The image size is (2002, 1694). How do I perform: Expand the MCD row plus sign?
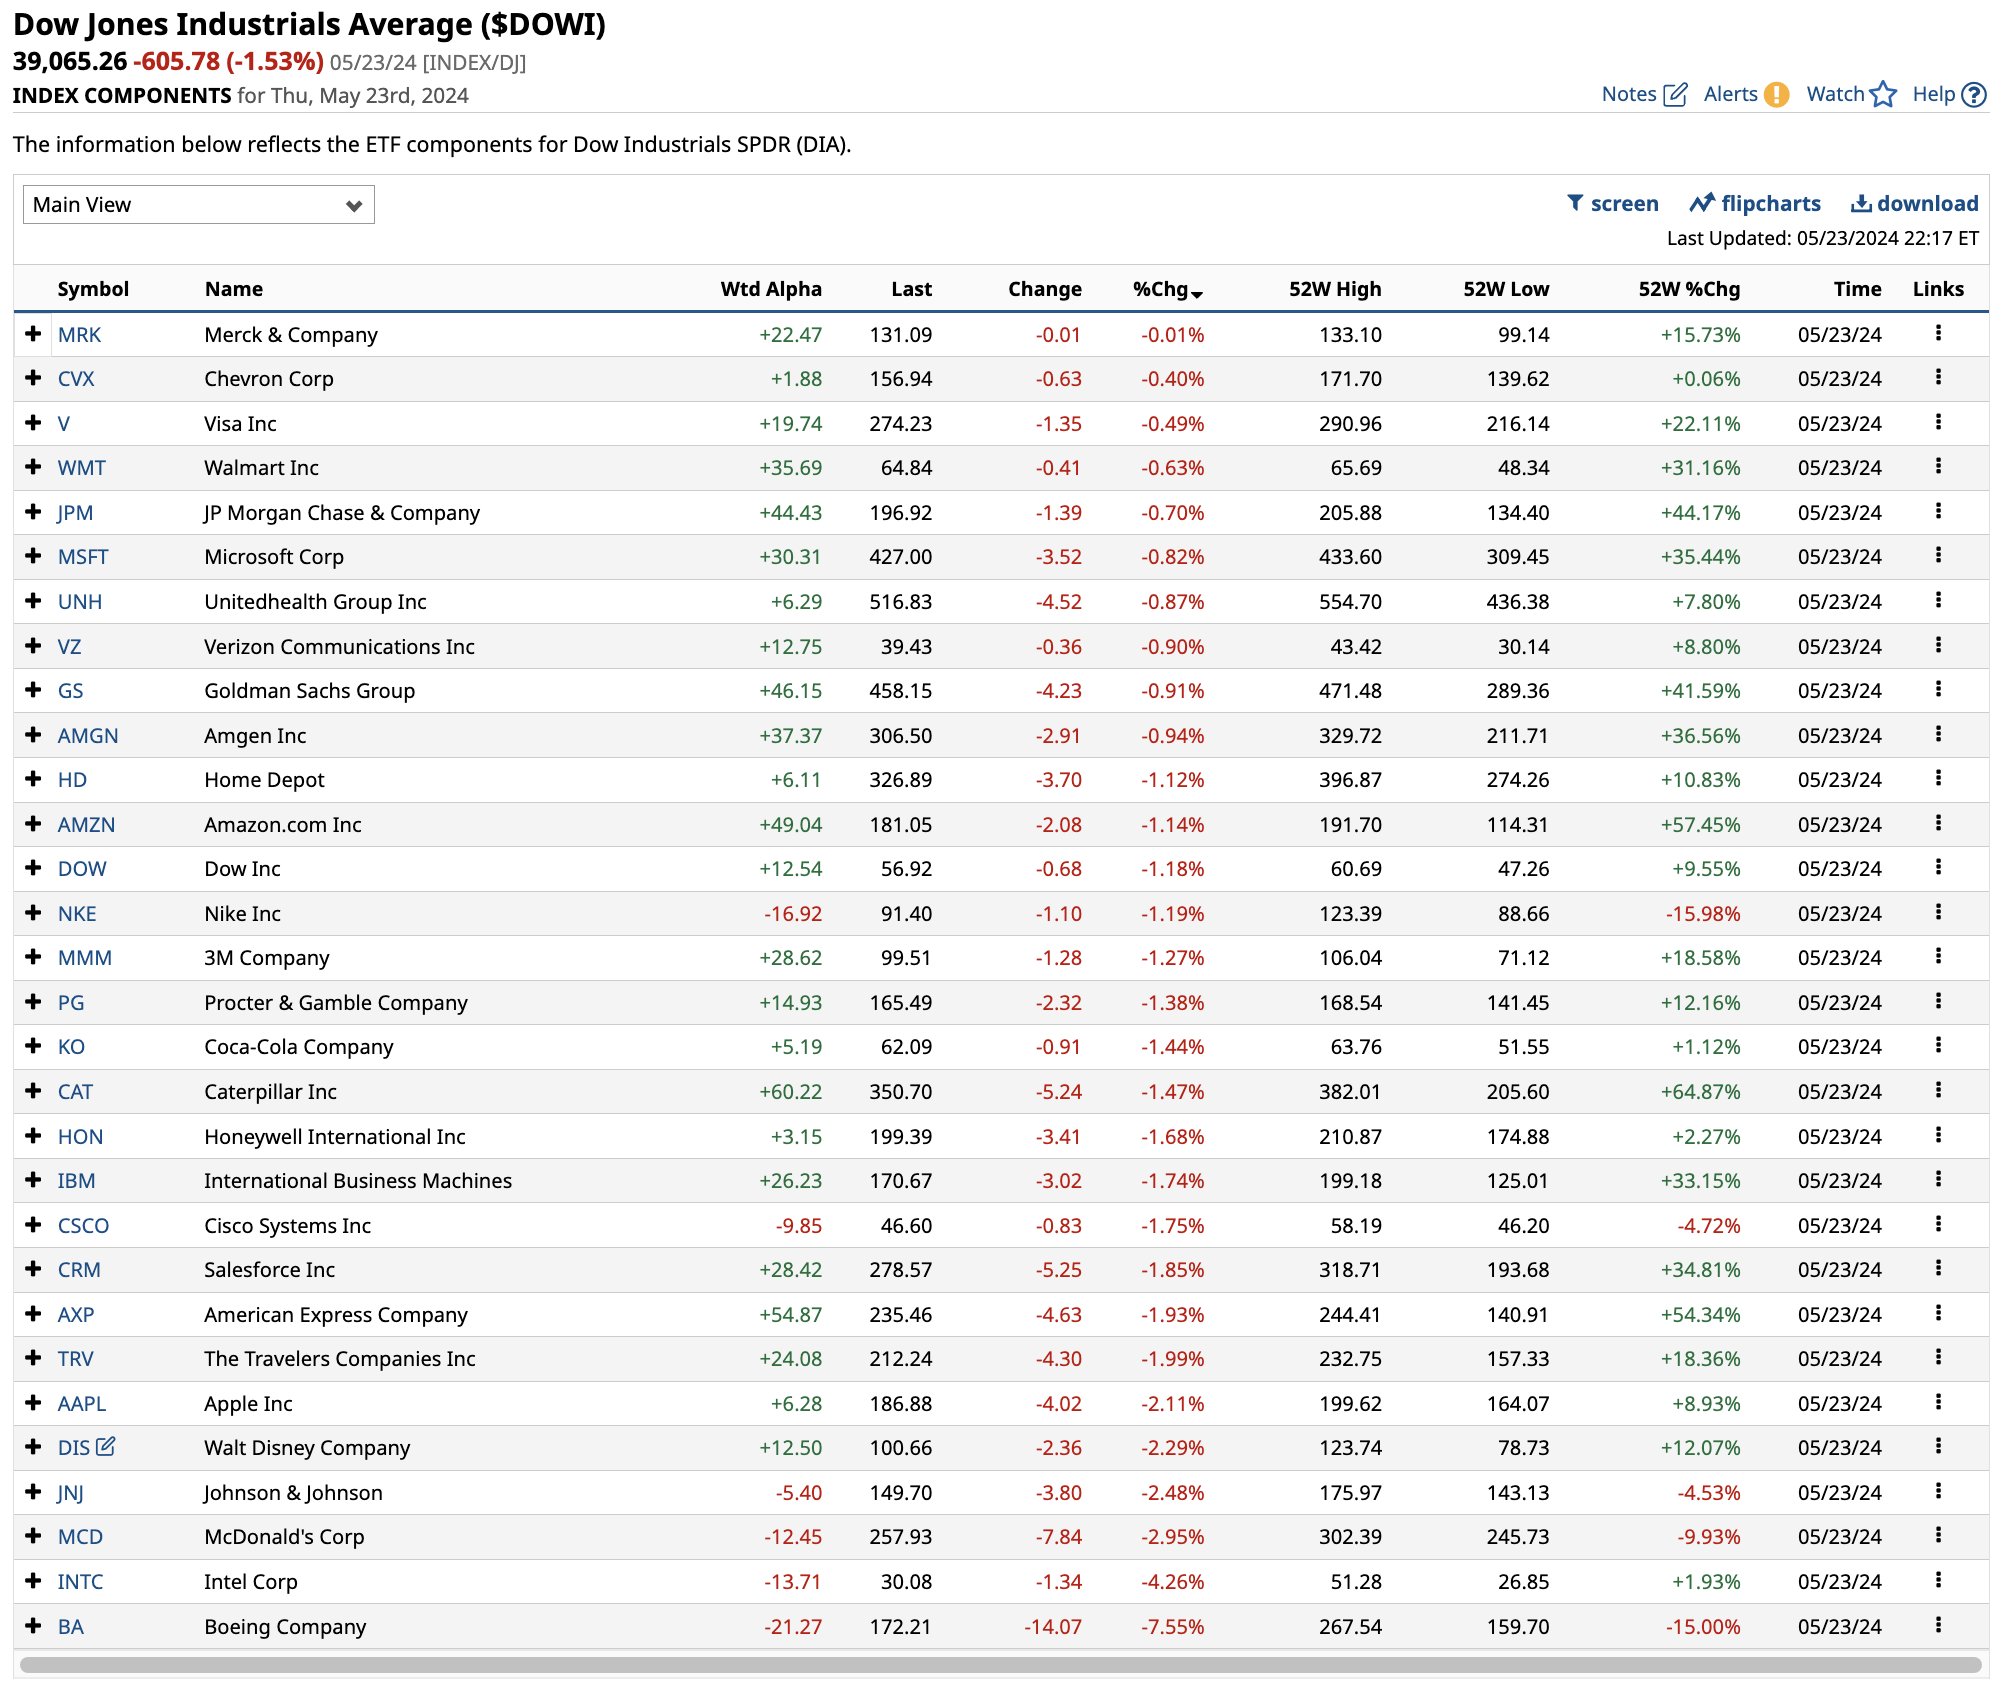33,1536
